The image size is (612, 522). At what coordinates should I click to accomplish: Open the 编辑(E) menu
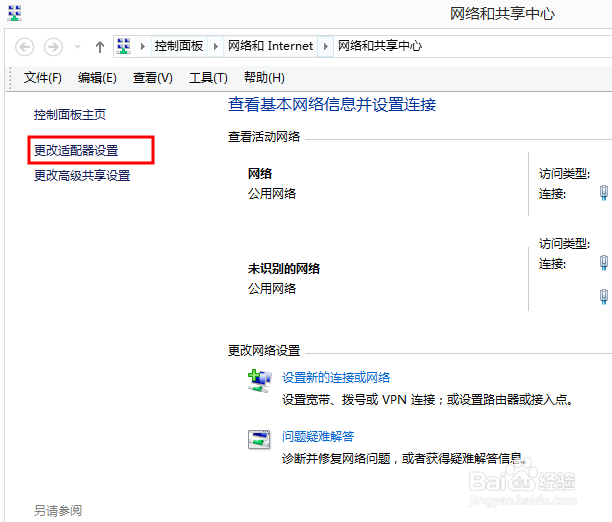click(97, 78)
